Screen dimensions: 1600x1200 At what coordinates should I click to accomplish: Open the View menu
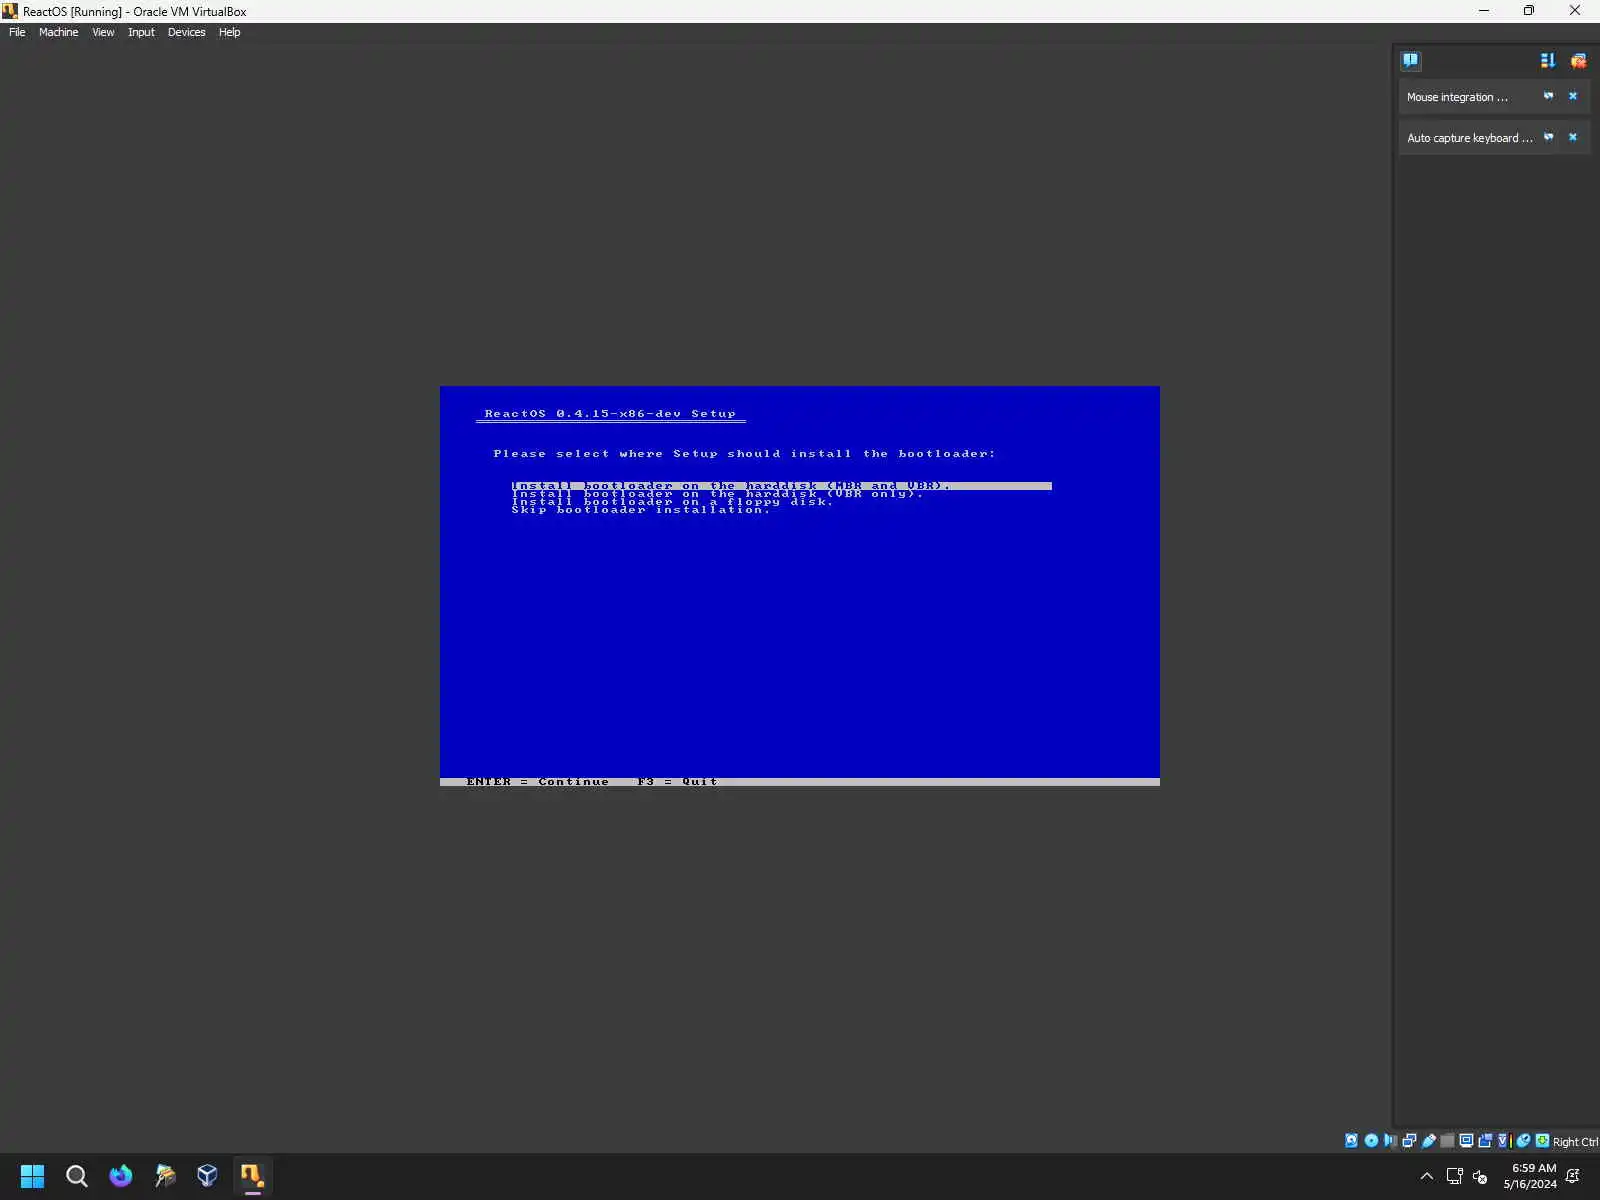(x=103, y=32)
